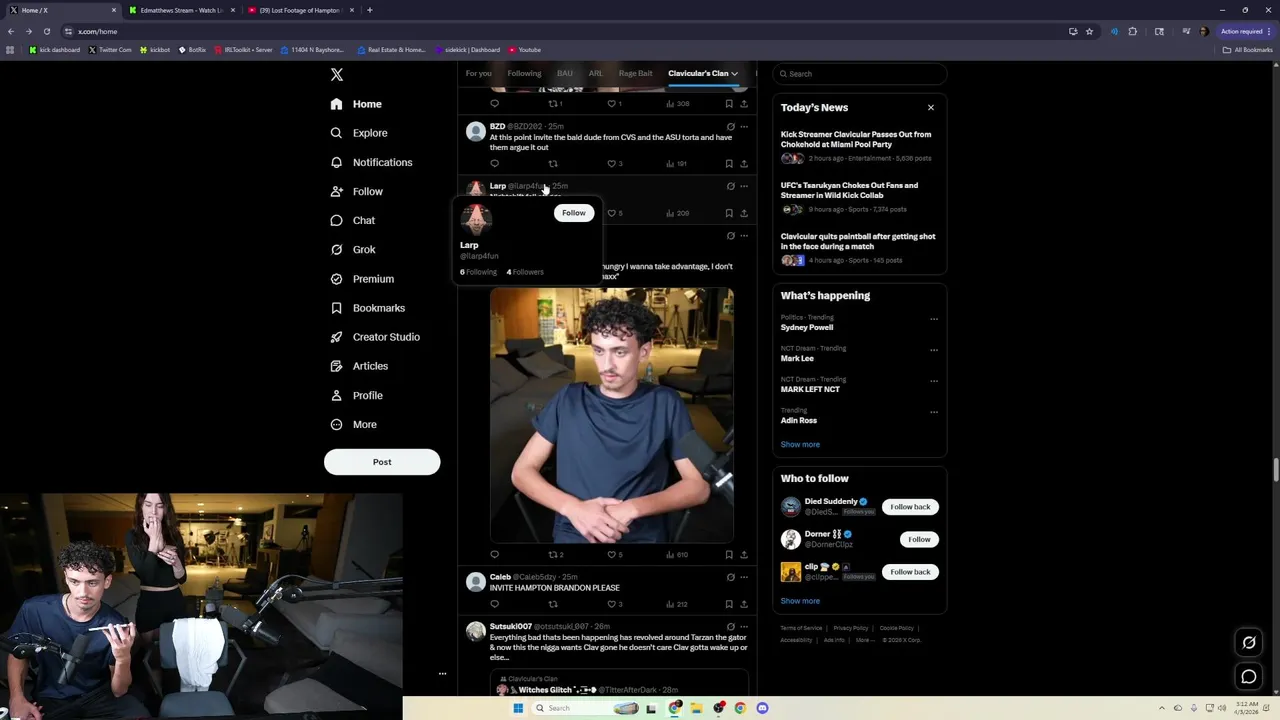
Task: Click the X search field
Action: 860,74
